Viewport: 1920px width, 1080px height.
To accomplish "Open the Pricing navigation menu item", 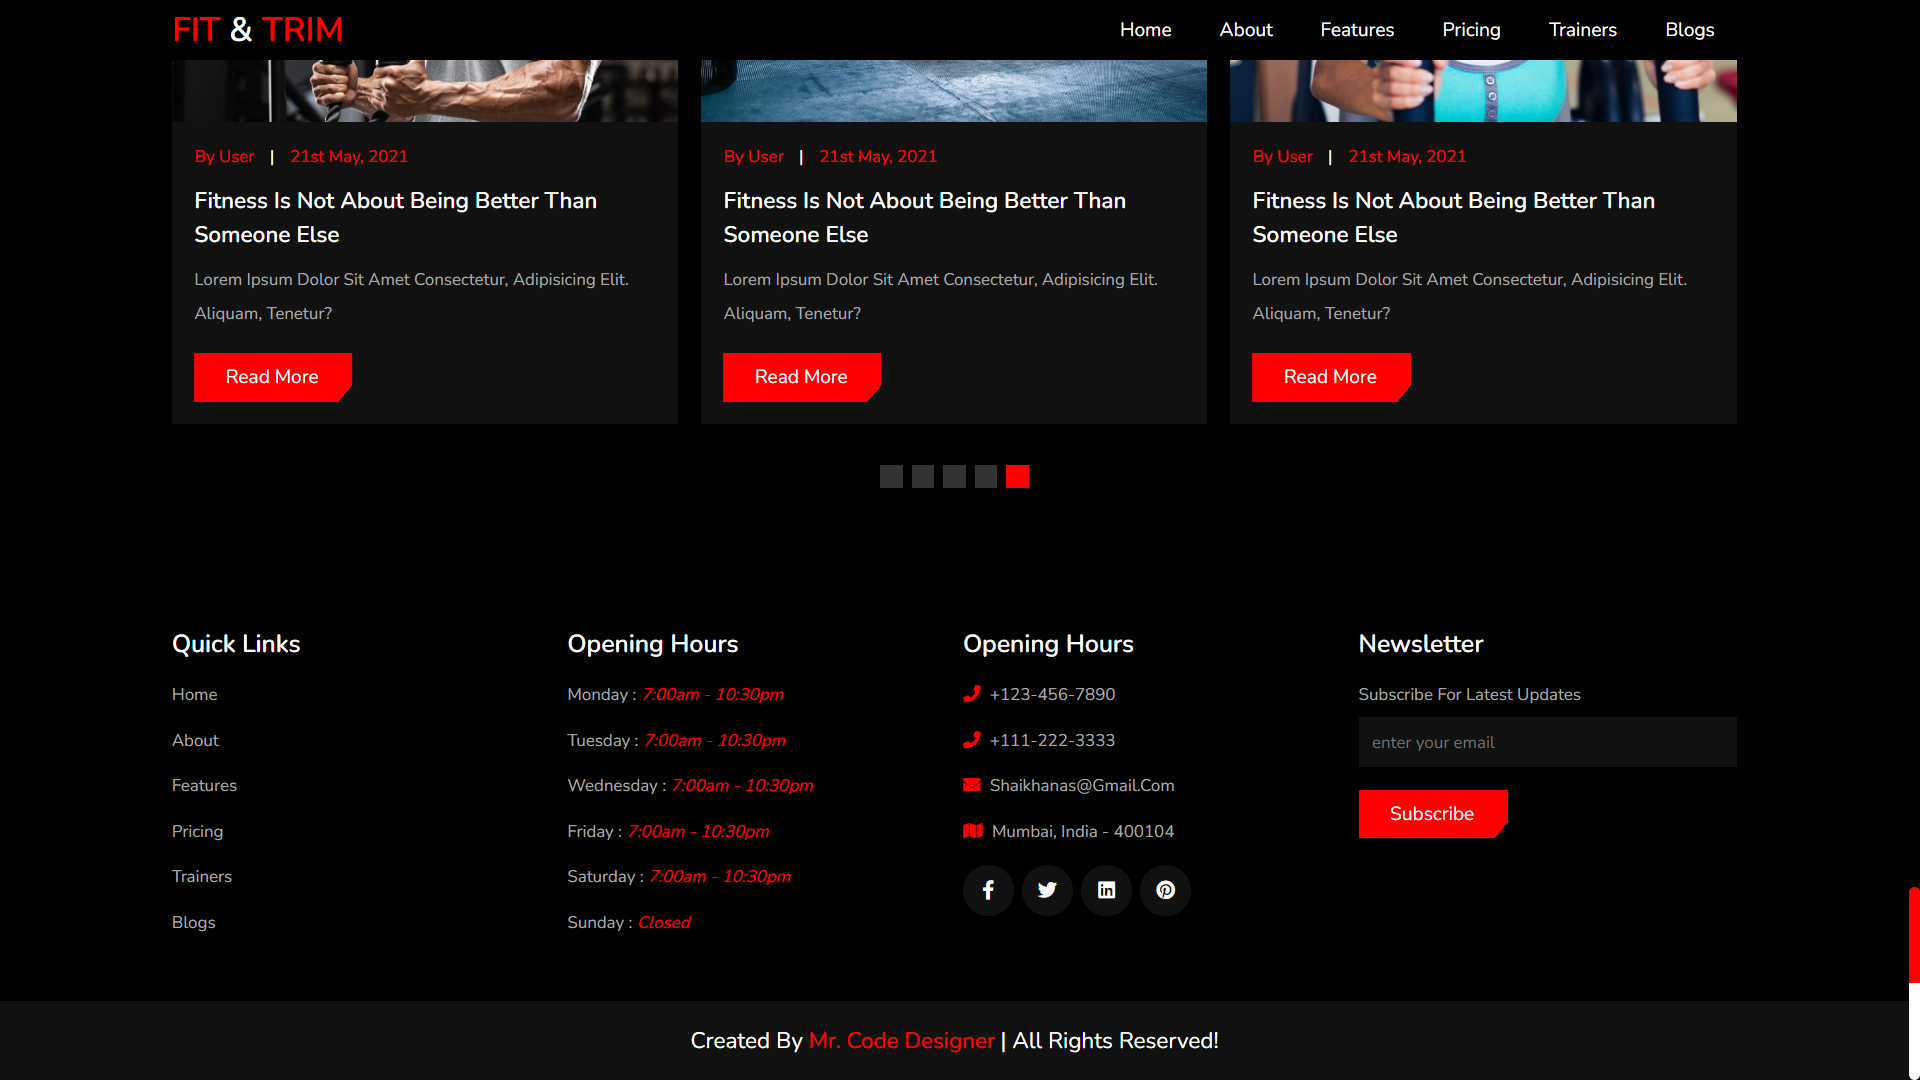I will [1471, 30].
